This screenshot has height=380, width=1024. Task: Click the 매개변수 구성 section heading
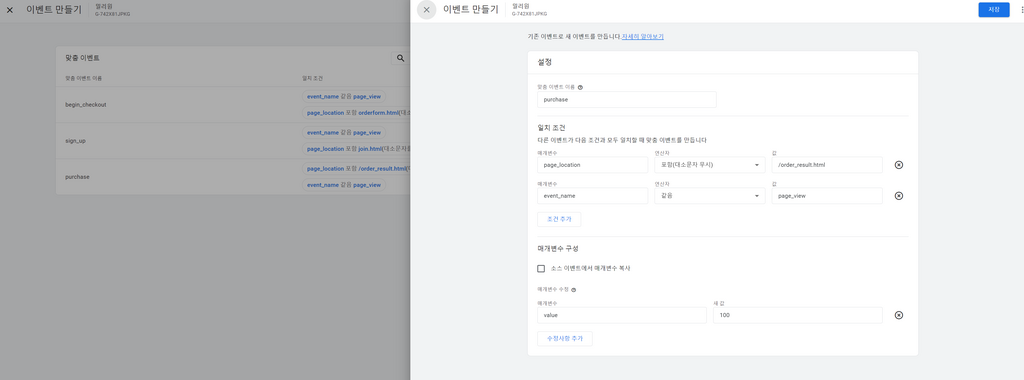coord(558,249)
